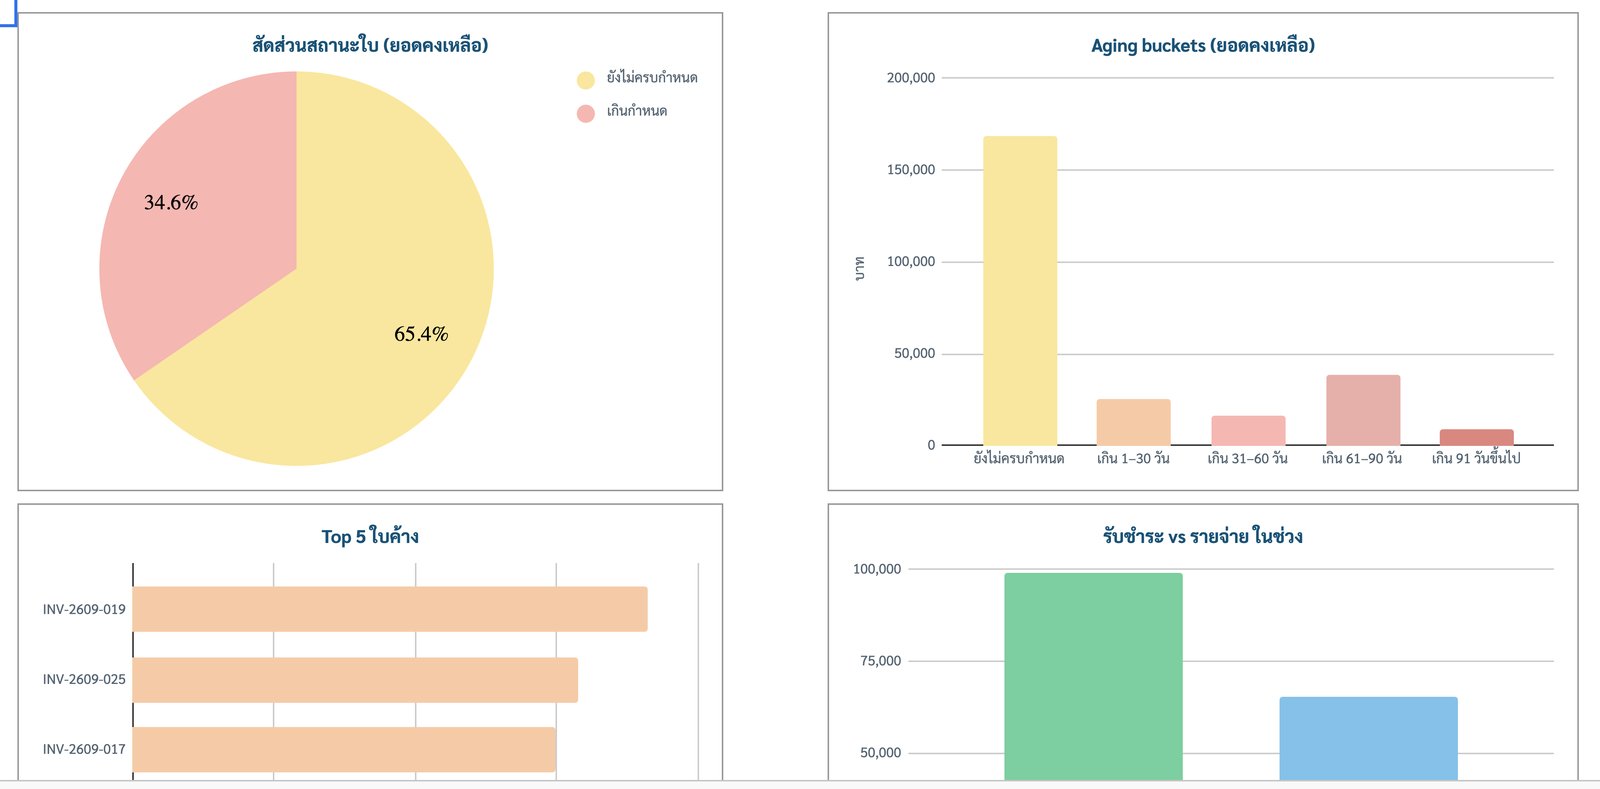Click the เกิน 1–30 วัน bar
This screenshot has width=1600, height=789.
pyautogui.click(x=1133, y=422)
